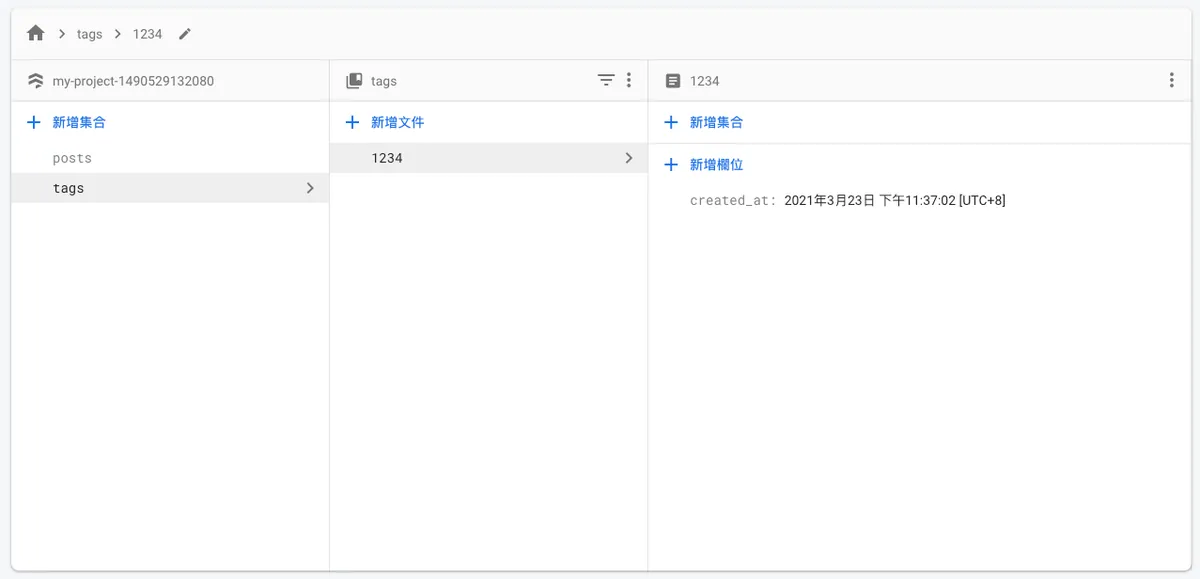Expand the chevron on the 1234 document row
The image size is (1200, 579).
628,158
